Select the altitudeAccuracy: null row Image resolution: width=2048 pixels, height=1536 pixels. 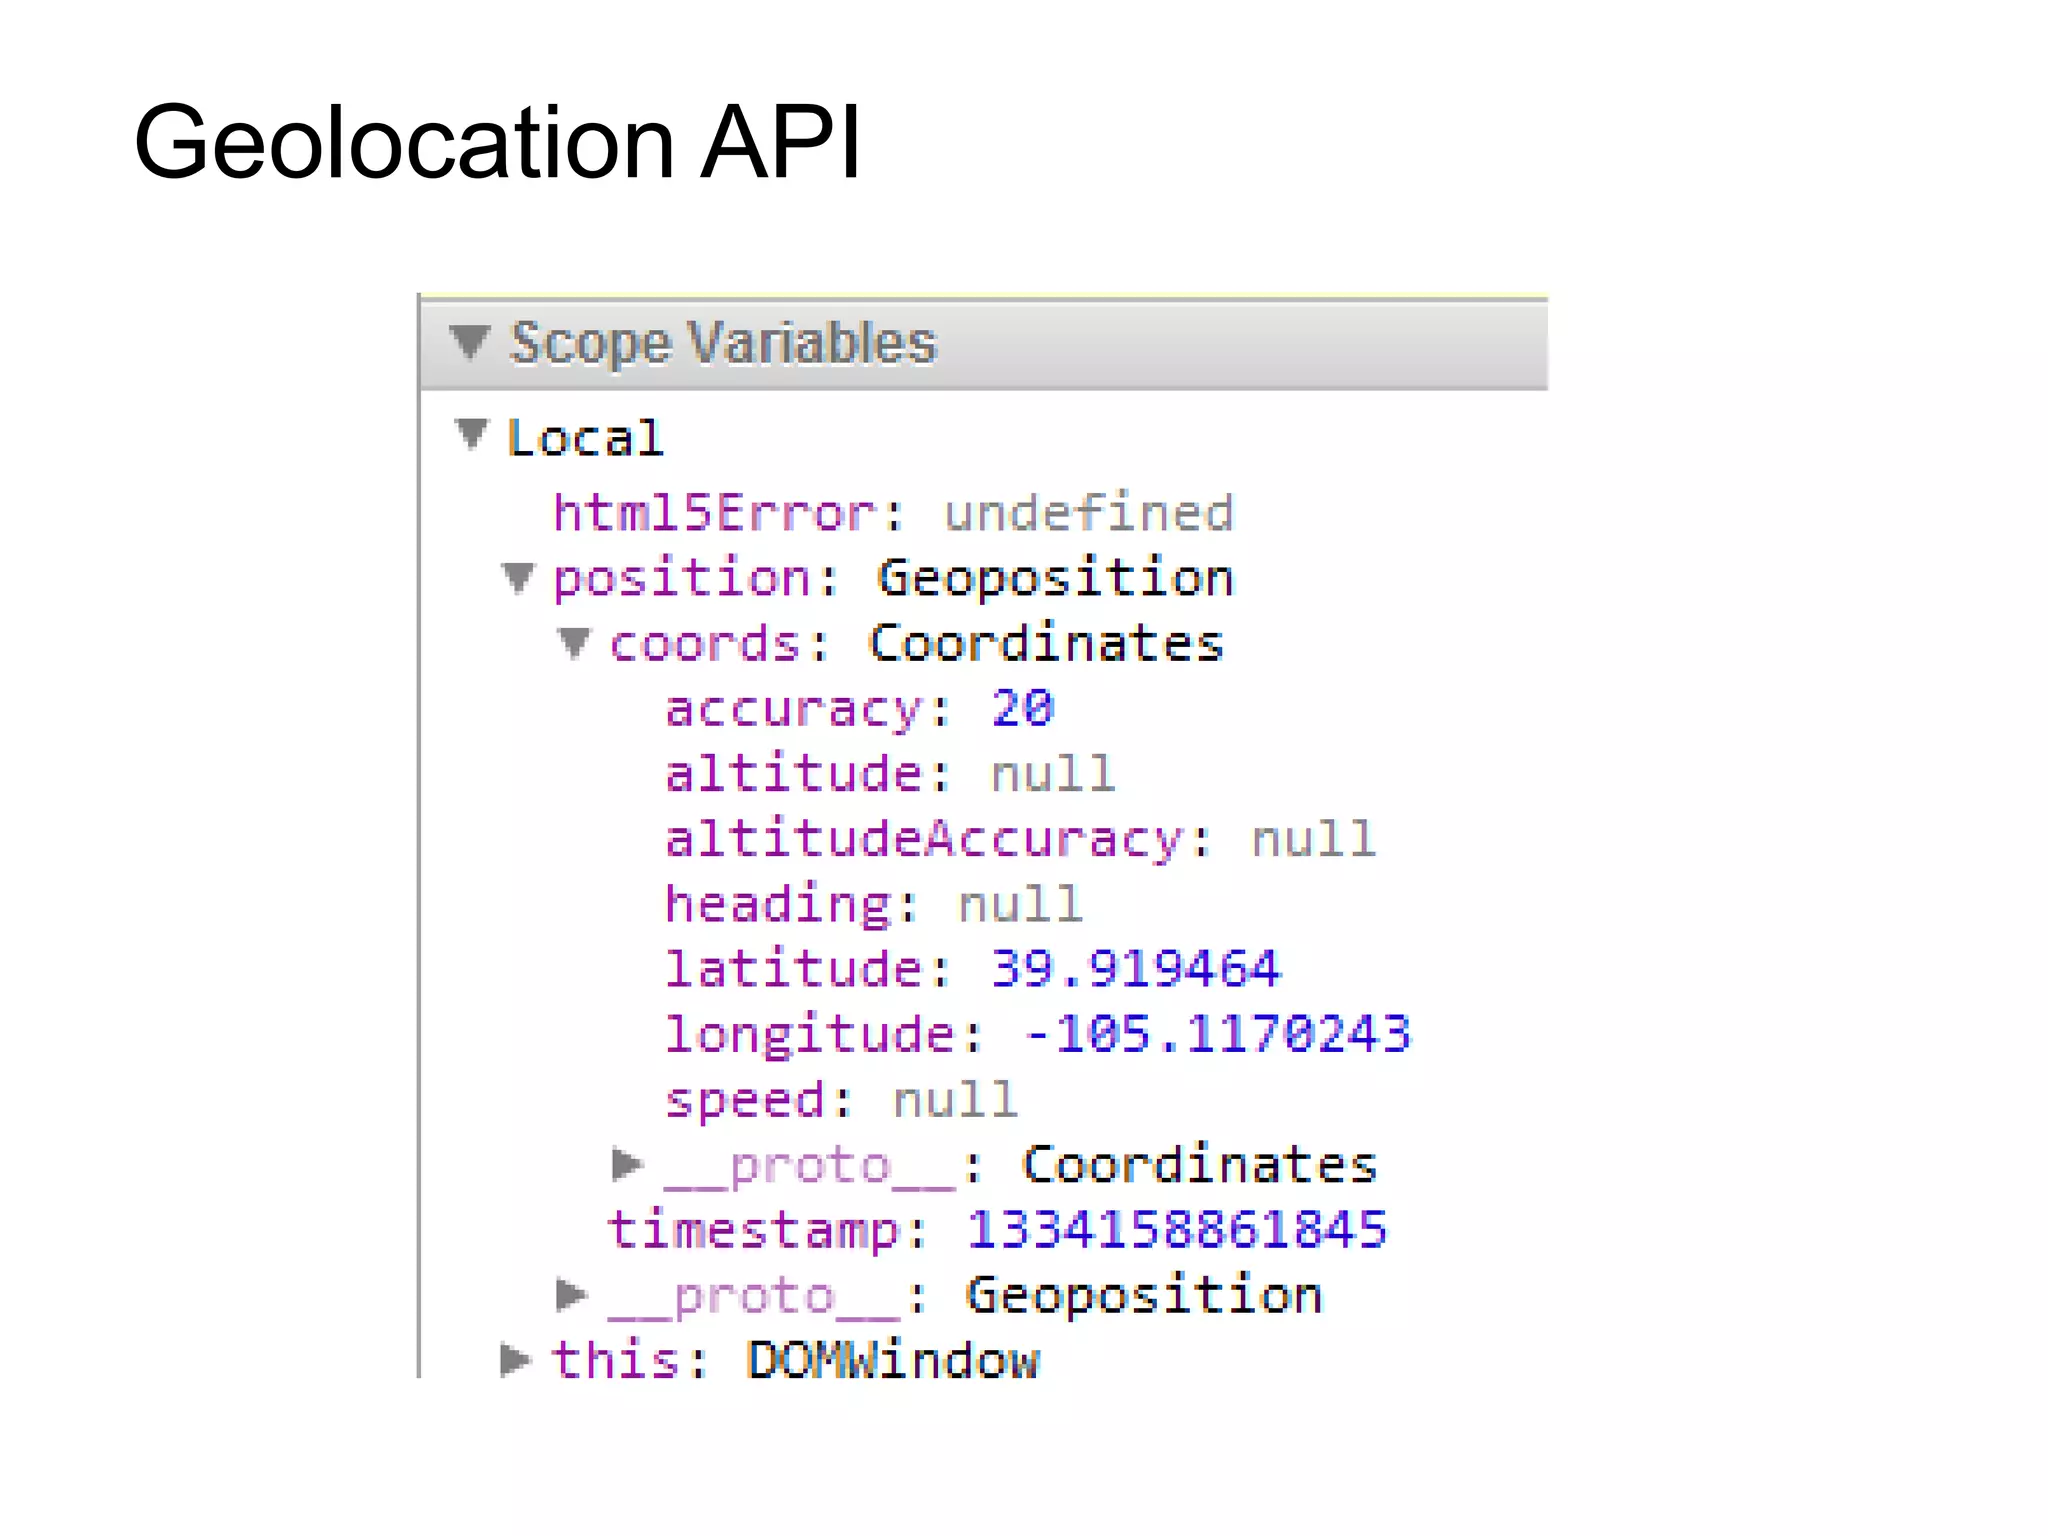(1021, 840)
